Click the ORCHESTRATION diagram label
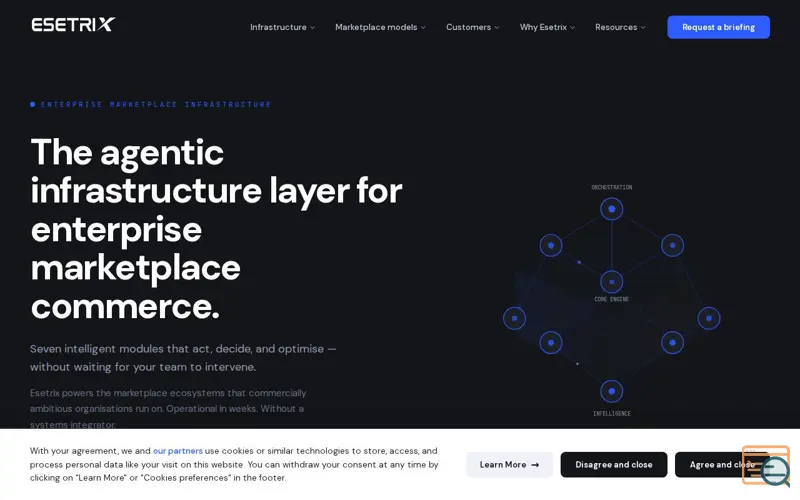Image resolution: width=800 pixels, height=500 pixels. [x=611, y=187]
